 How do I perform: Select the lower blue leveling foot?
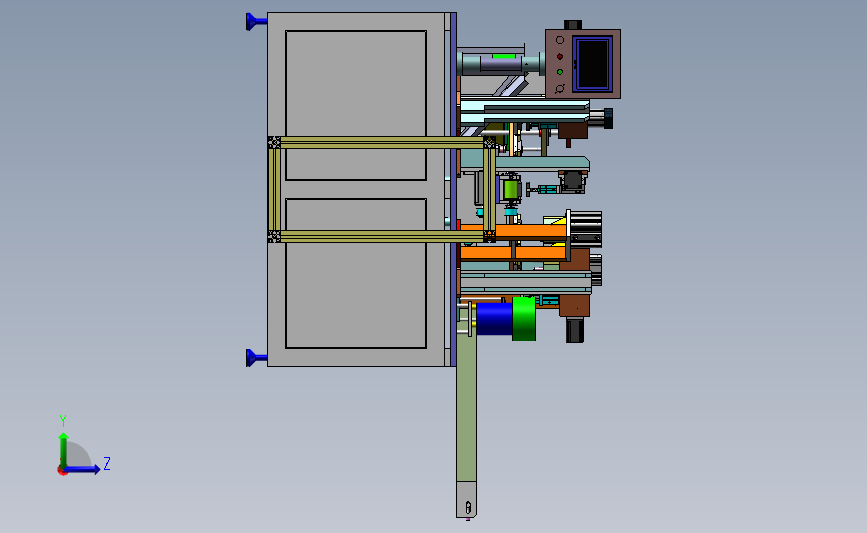coord(256,358)
